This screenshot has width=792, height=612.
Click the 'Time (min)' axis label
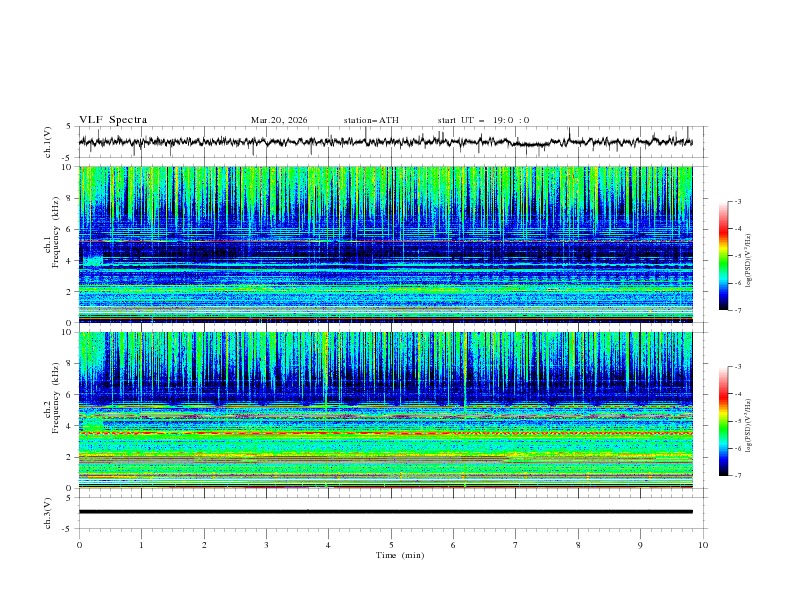pos(400,555)
